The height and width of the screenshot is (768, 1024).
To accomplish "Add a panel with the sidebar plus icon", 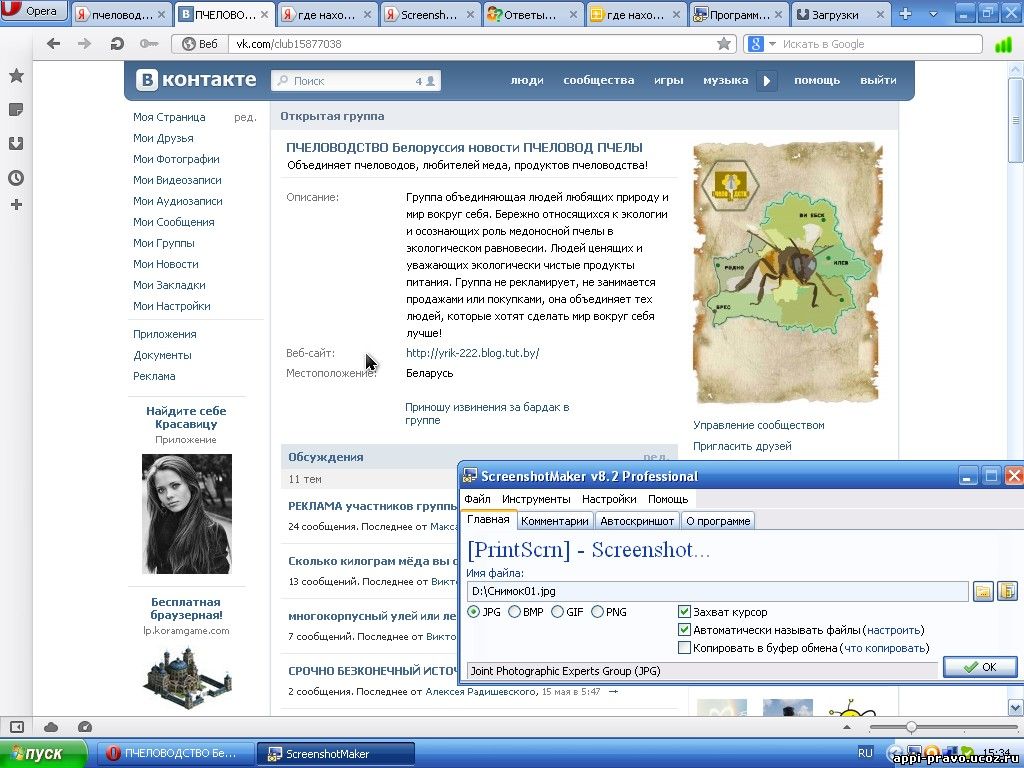I will tap(16, 205).
